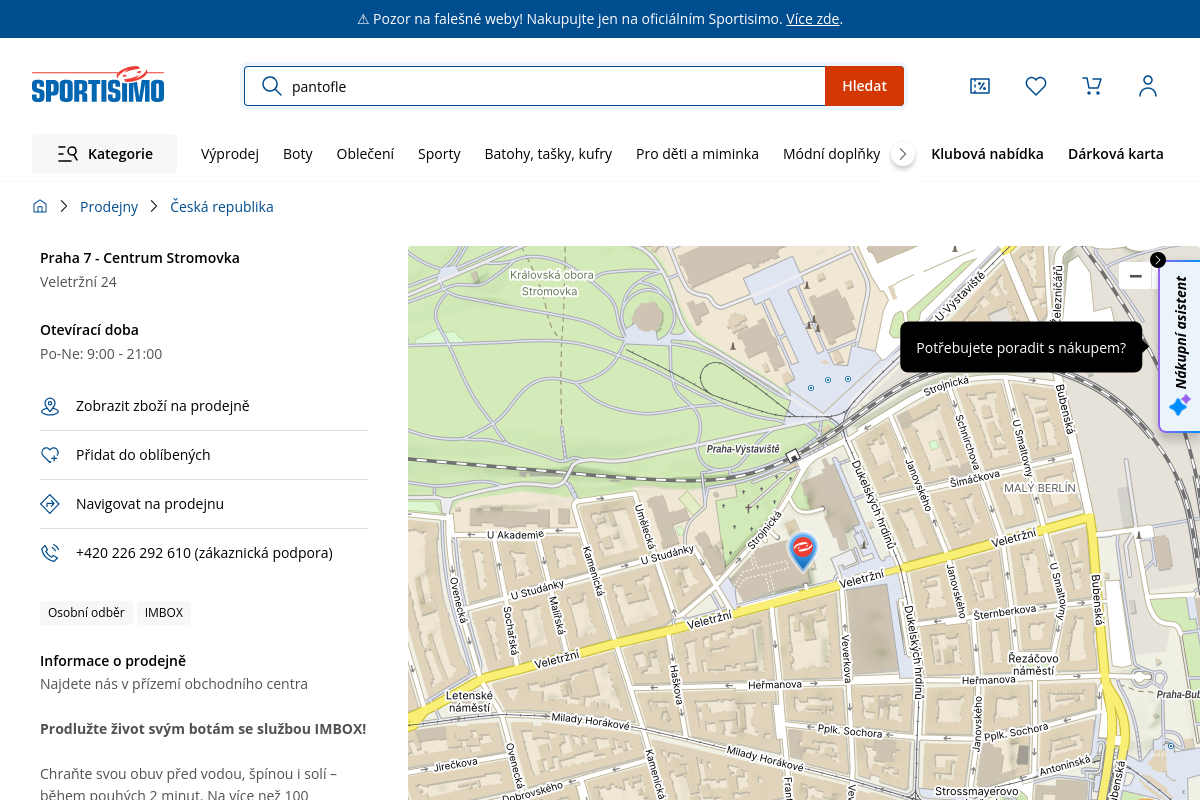The height and width of the screenshot is (800, 1200).
Task: Go to Prodejny breadcrumb
Action: [109, 207]
